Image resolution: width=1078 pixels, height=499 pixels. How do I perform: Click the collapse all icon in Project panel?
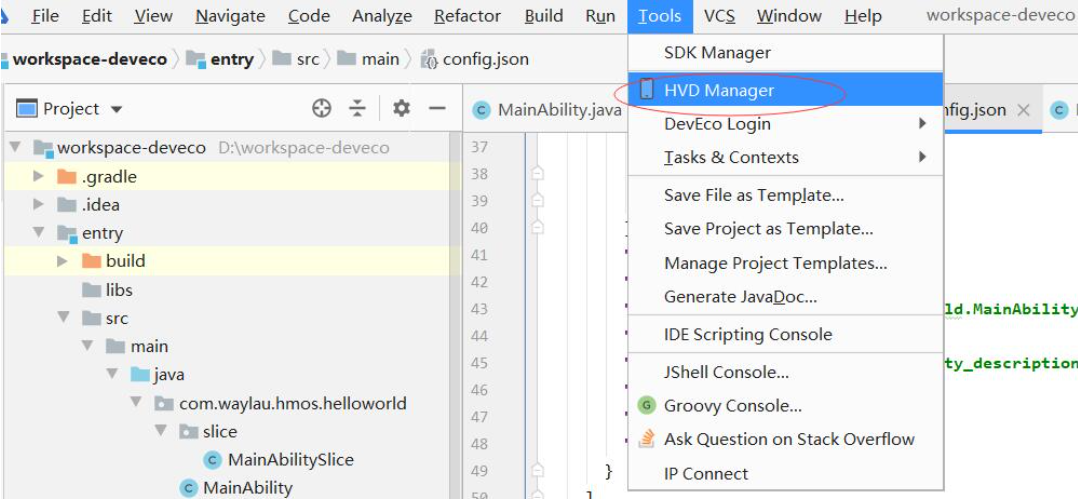357,109
